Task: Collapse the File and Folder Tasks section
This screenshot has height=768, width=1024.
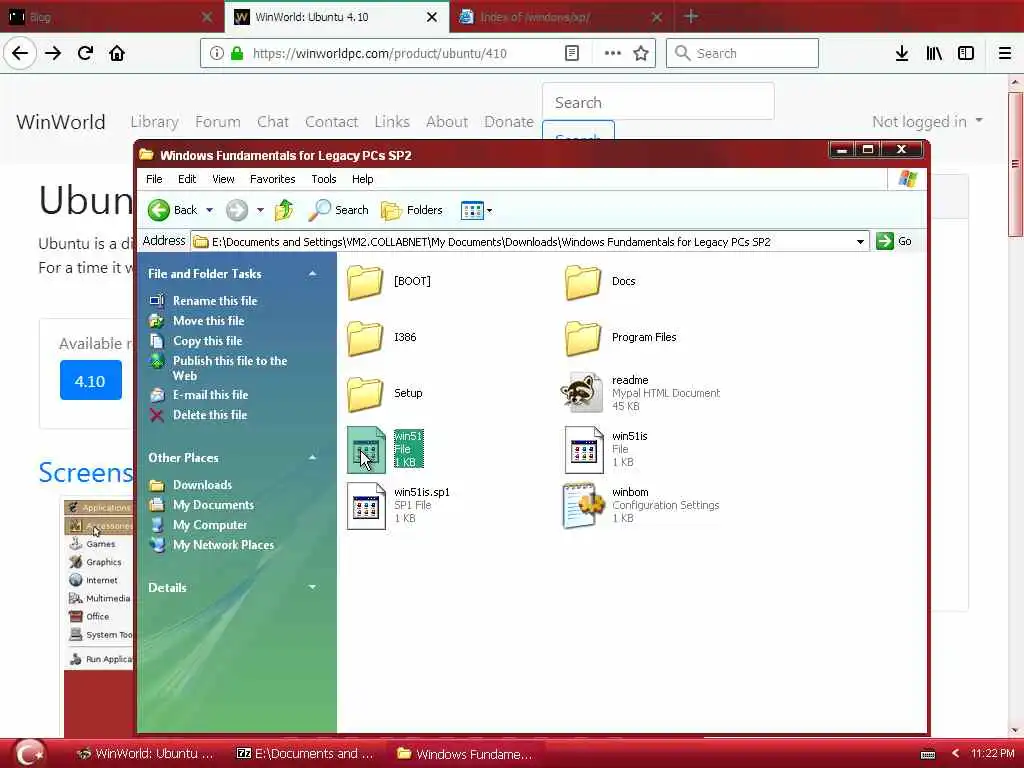Action: tap(312, 274)
